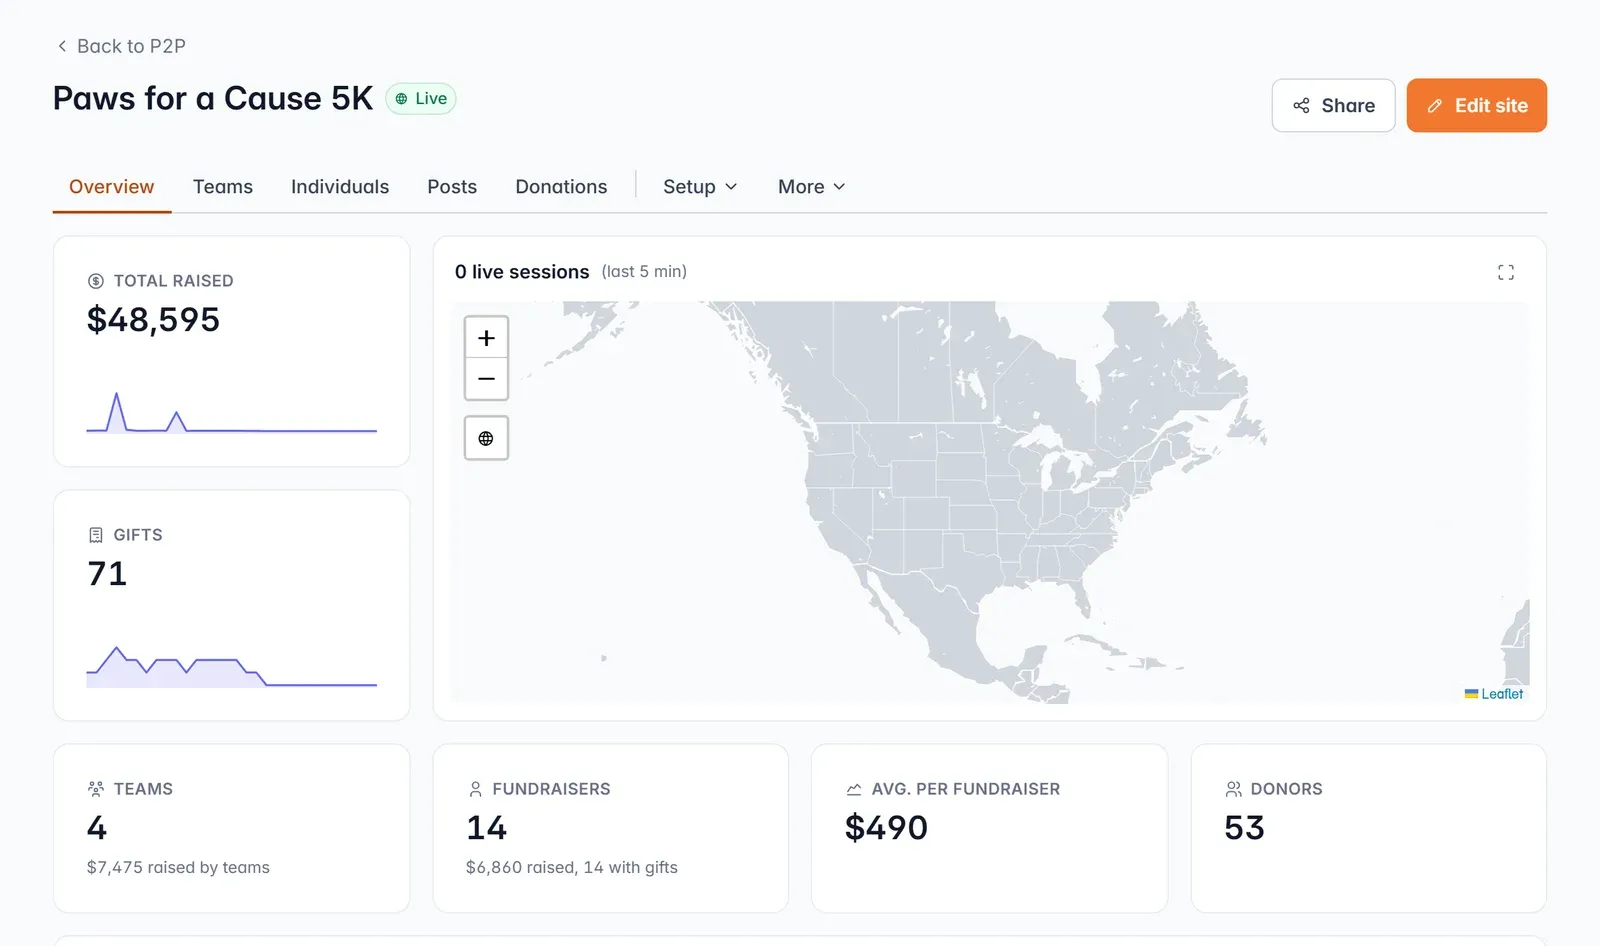Image resolution: width=1600 pixels, height=946 pixels.
Task: Open the Share dialog
Action: tap(1333, 105)
